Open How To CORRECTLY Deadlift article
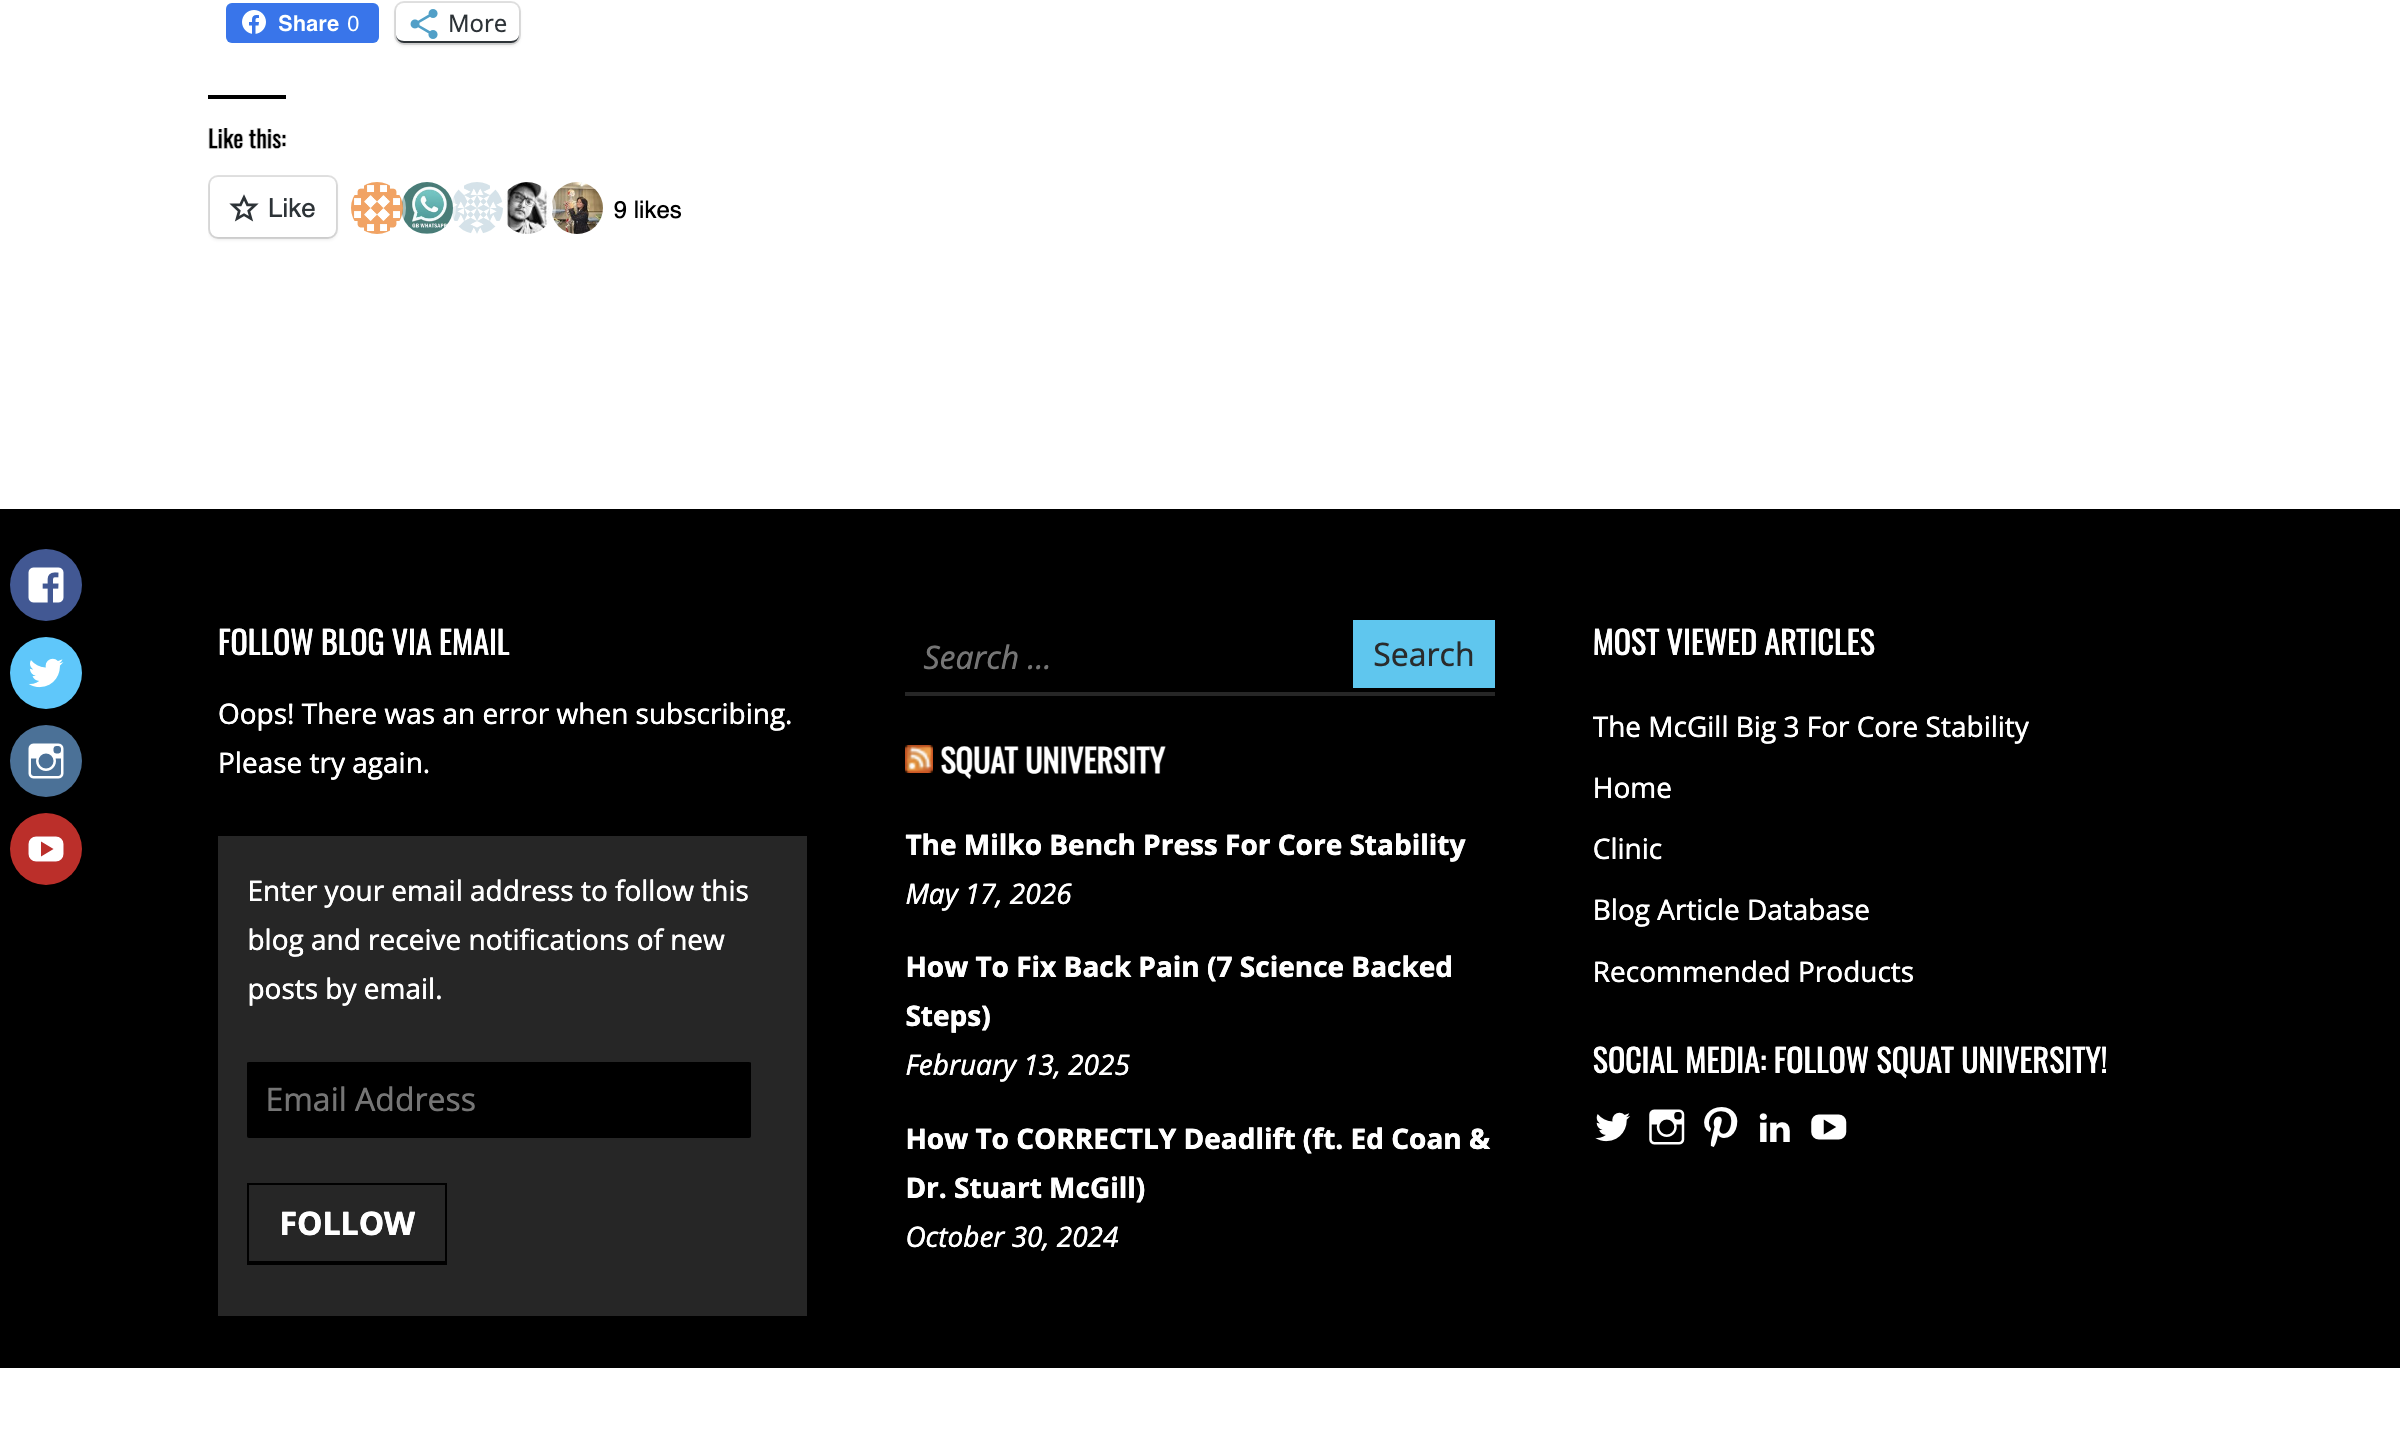Viewport: 2400px width, 1450px height. tap(1198, 1163)
